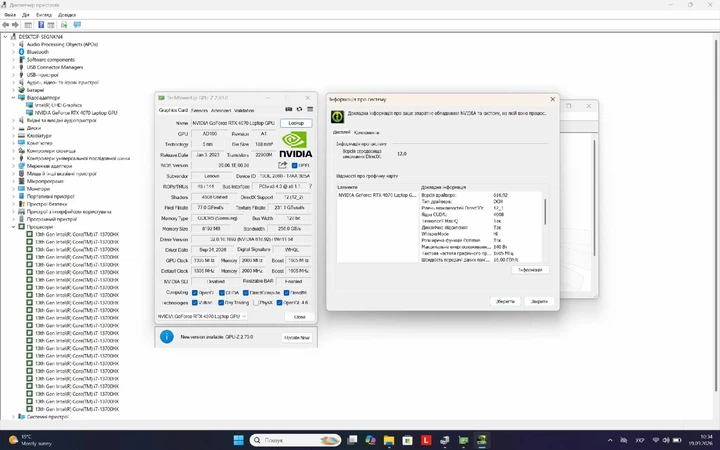The height and width of the screenshot is (450, 720).
Task: Expand the Audio Processing Objects (APOs) category
Action: (x=13, y=45)
